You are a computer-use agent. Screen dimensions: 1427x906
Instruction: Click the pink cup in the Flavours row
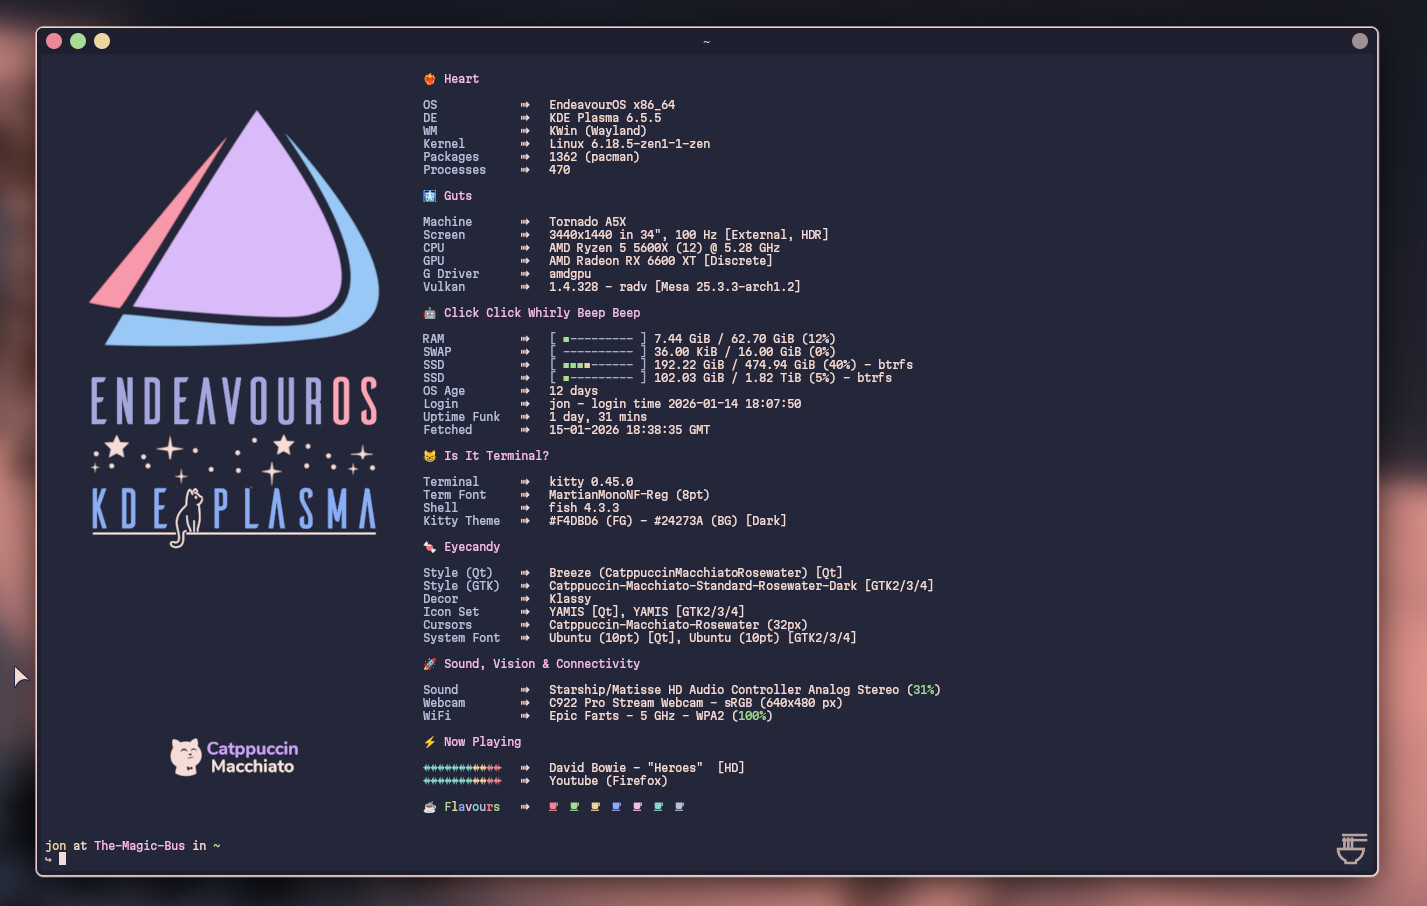[637, 807]
